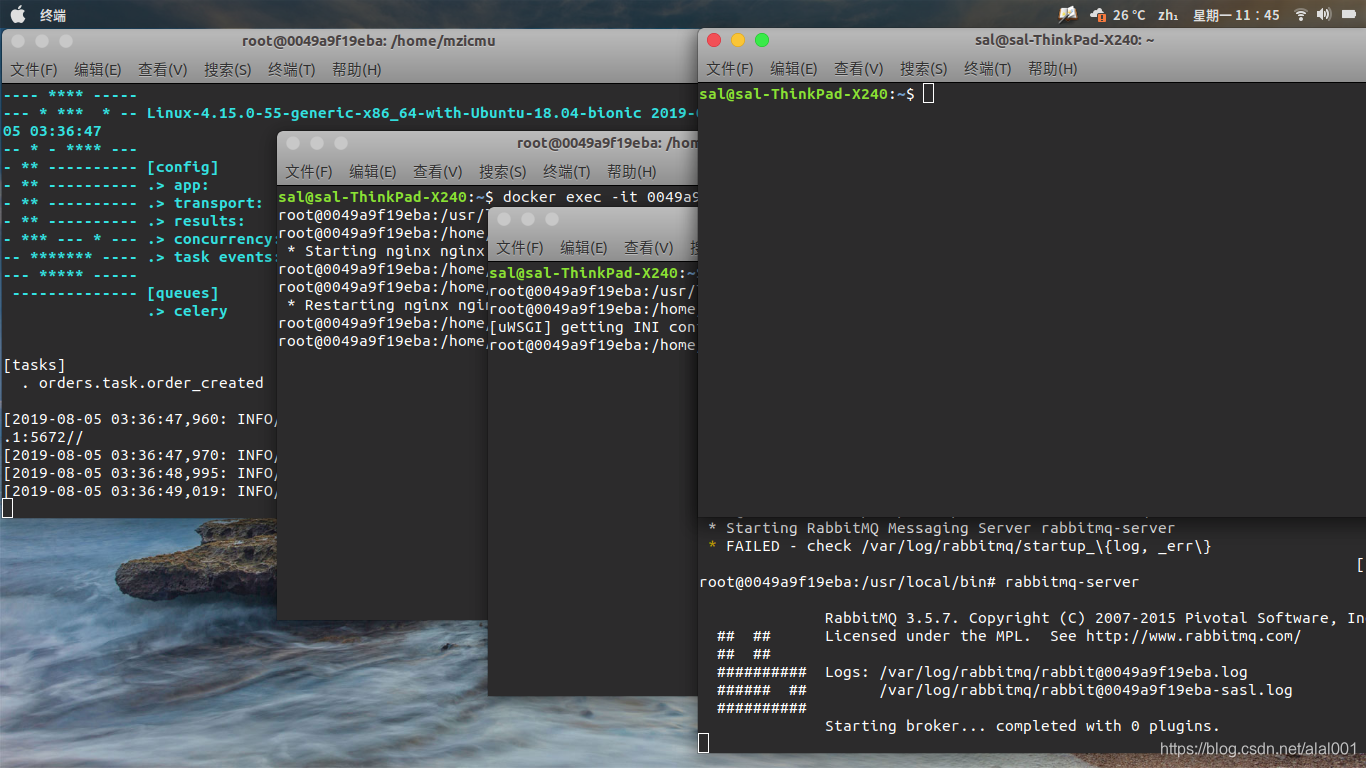This screenshot has height=768, width=1366.
Task: Click the '.> celery' queue line
Action: tap(187, 311)
